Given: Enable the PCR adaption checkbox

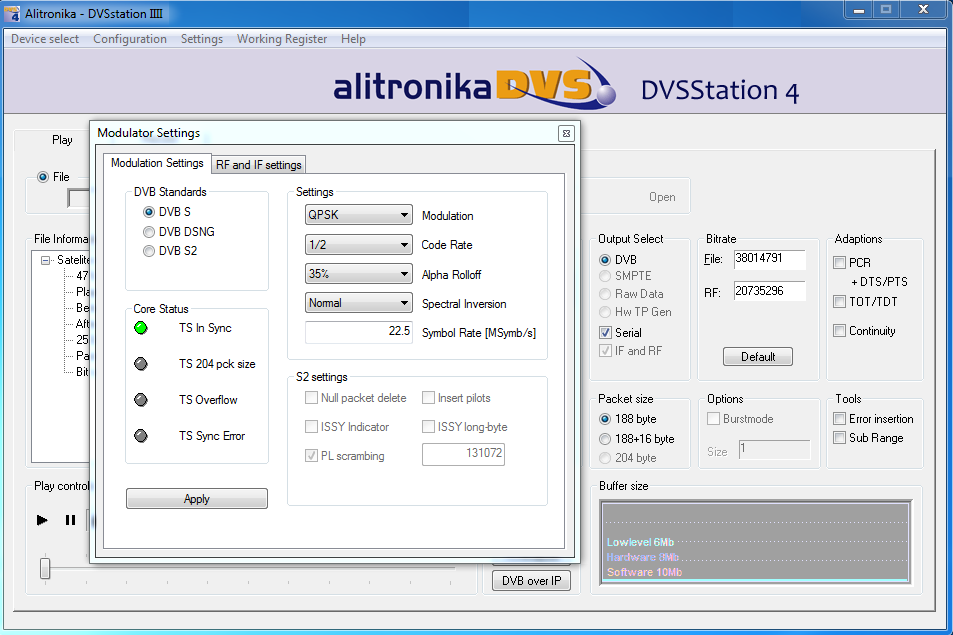Looking at the screenshot, I should point(840,263).
